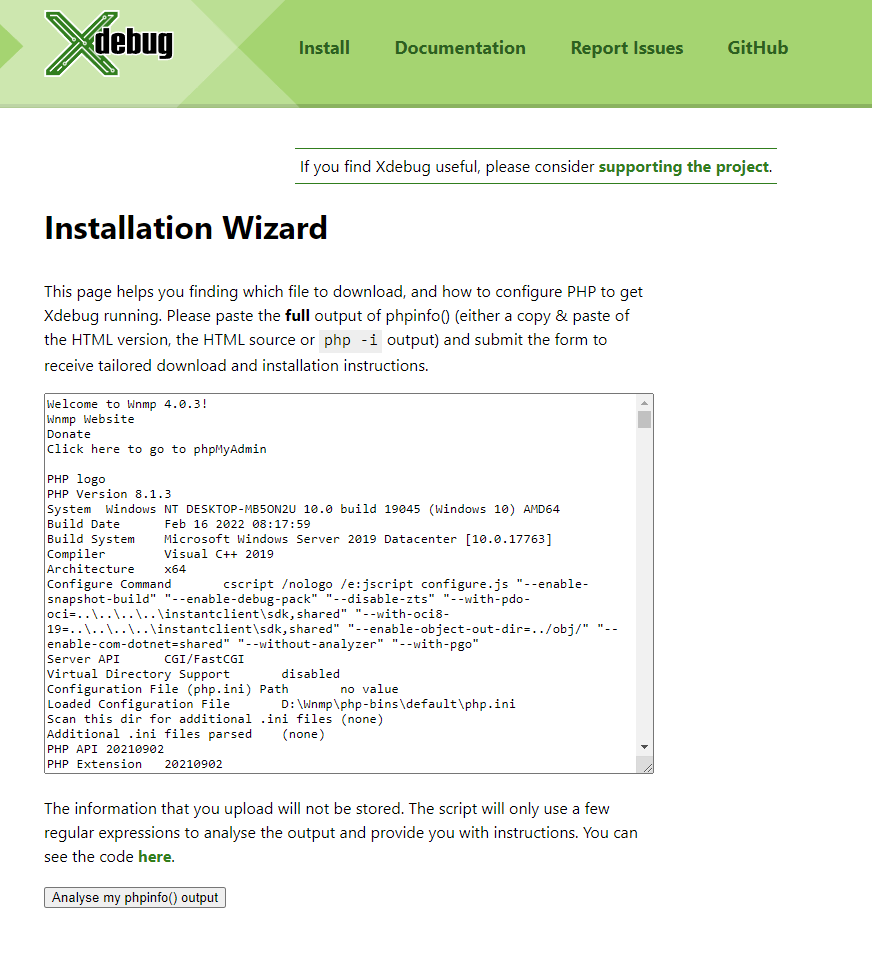Click the 'Wnmp Website' line

pyautogui.click(x=91, y=419)
